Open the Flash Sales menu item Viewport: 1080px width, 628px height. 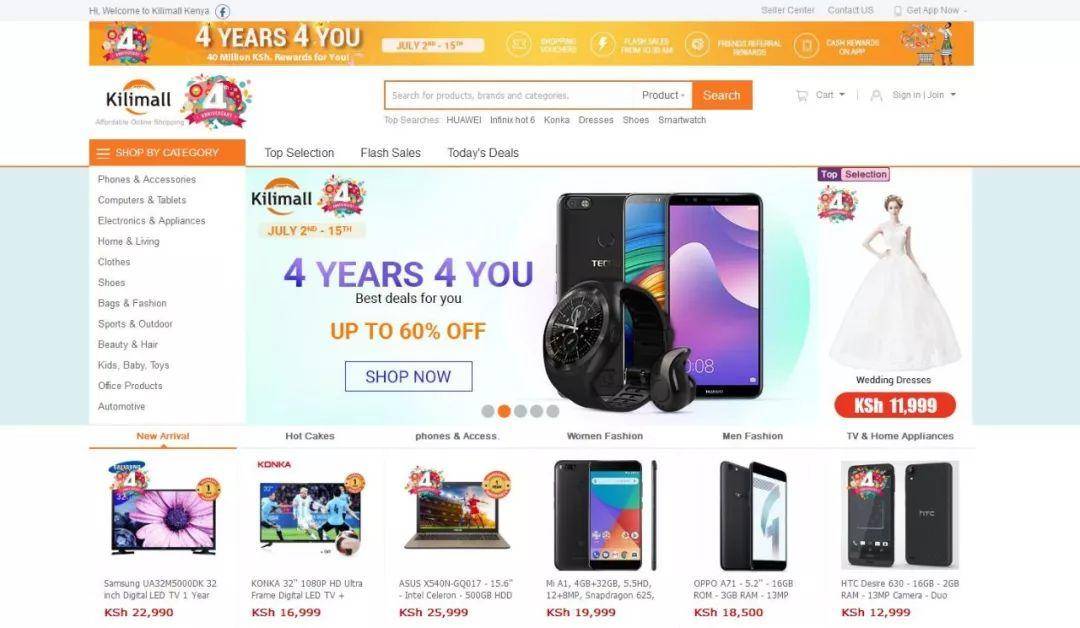pos(391,153)
